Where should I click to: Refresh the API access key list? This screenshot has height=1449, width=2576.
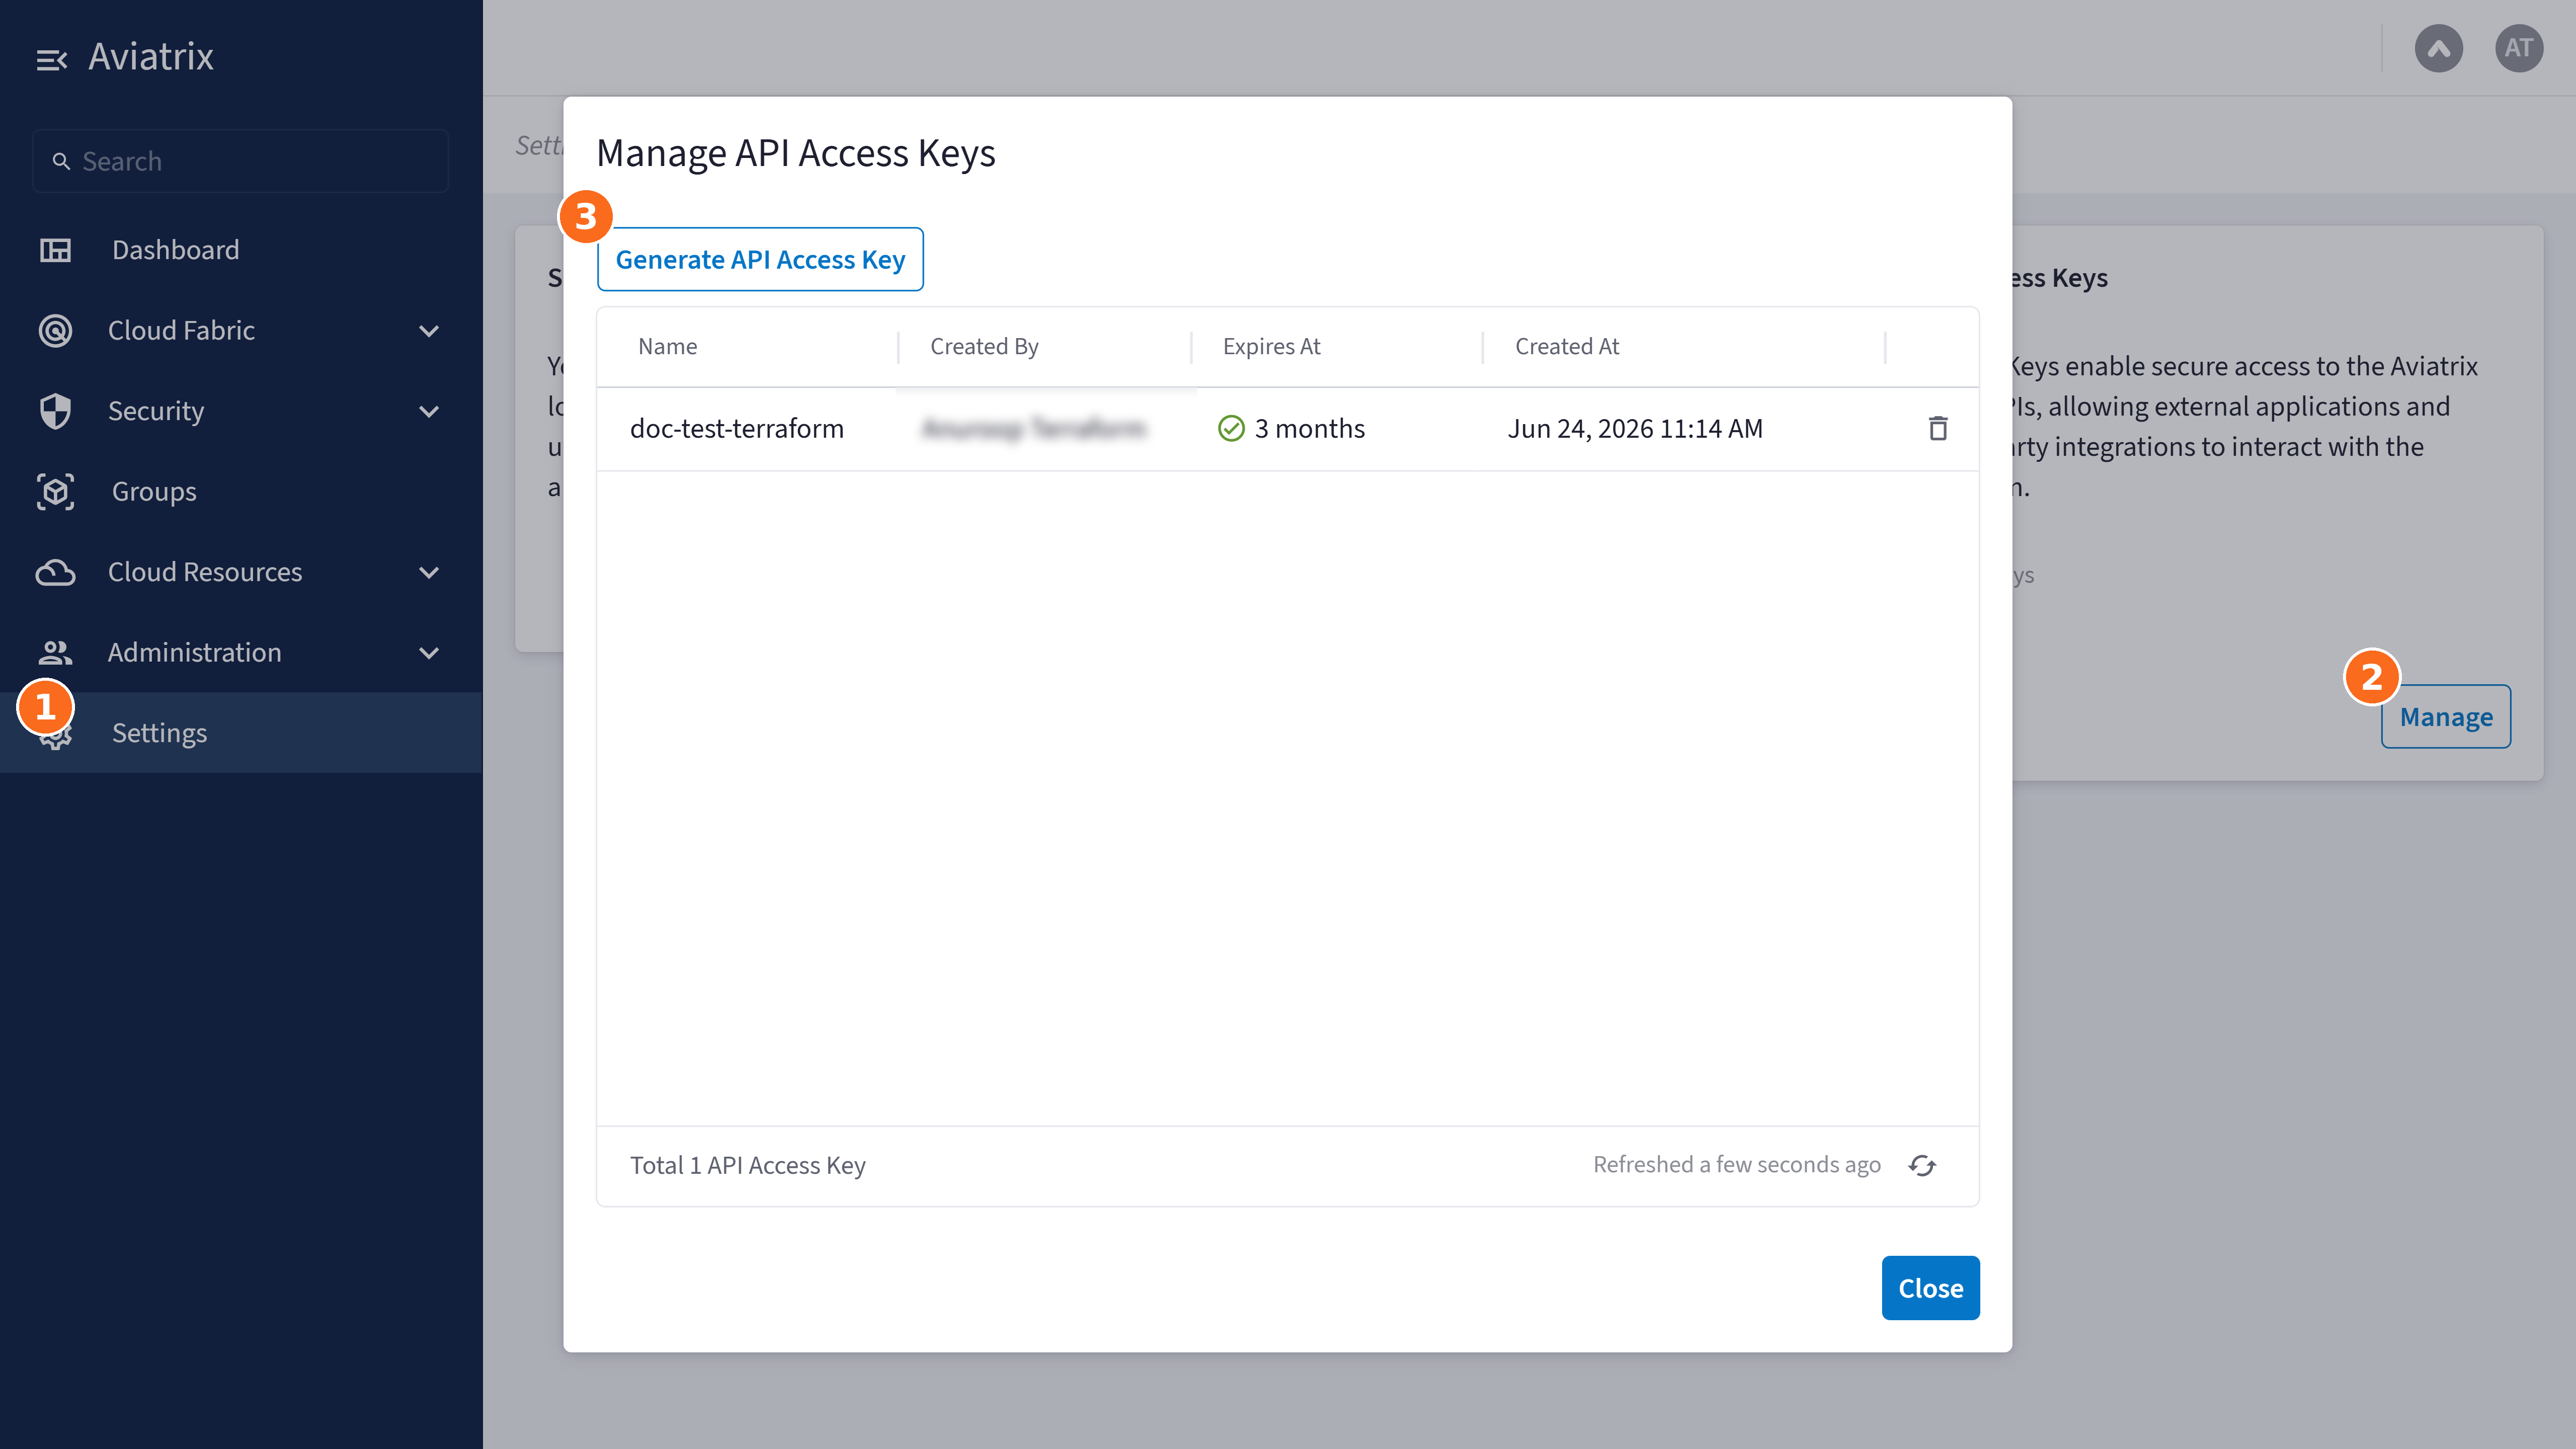1922,1165
